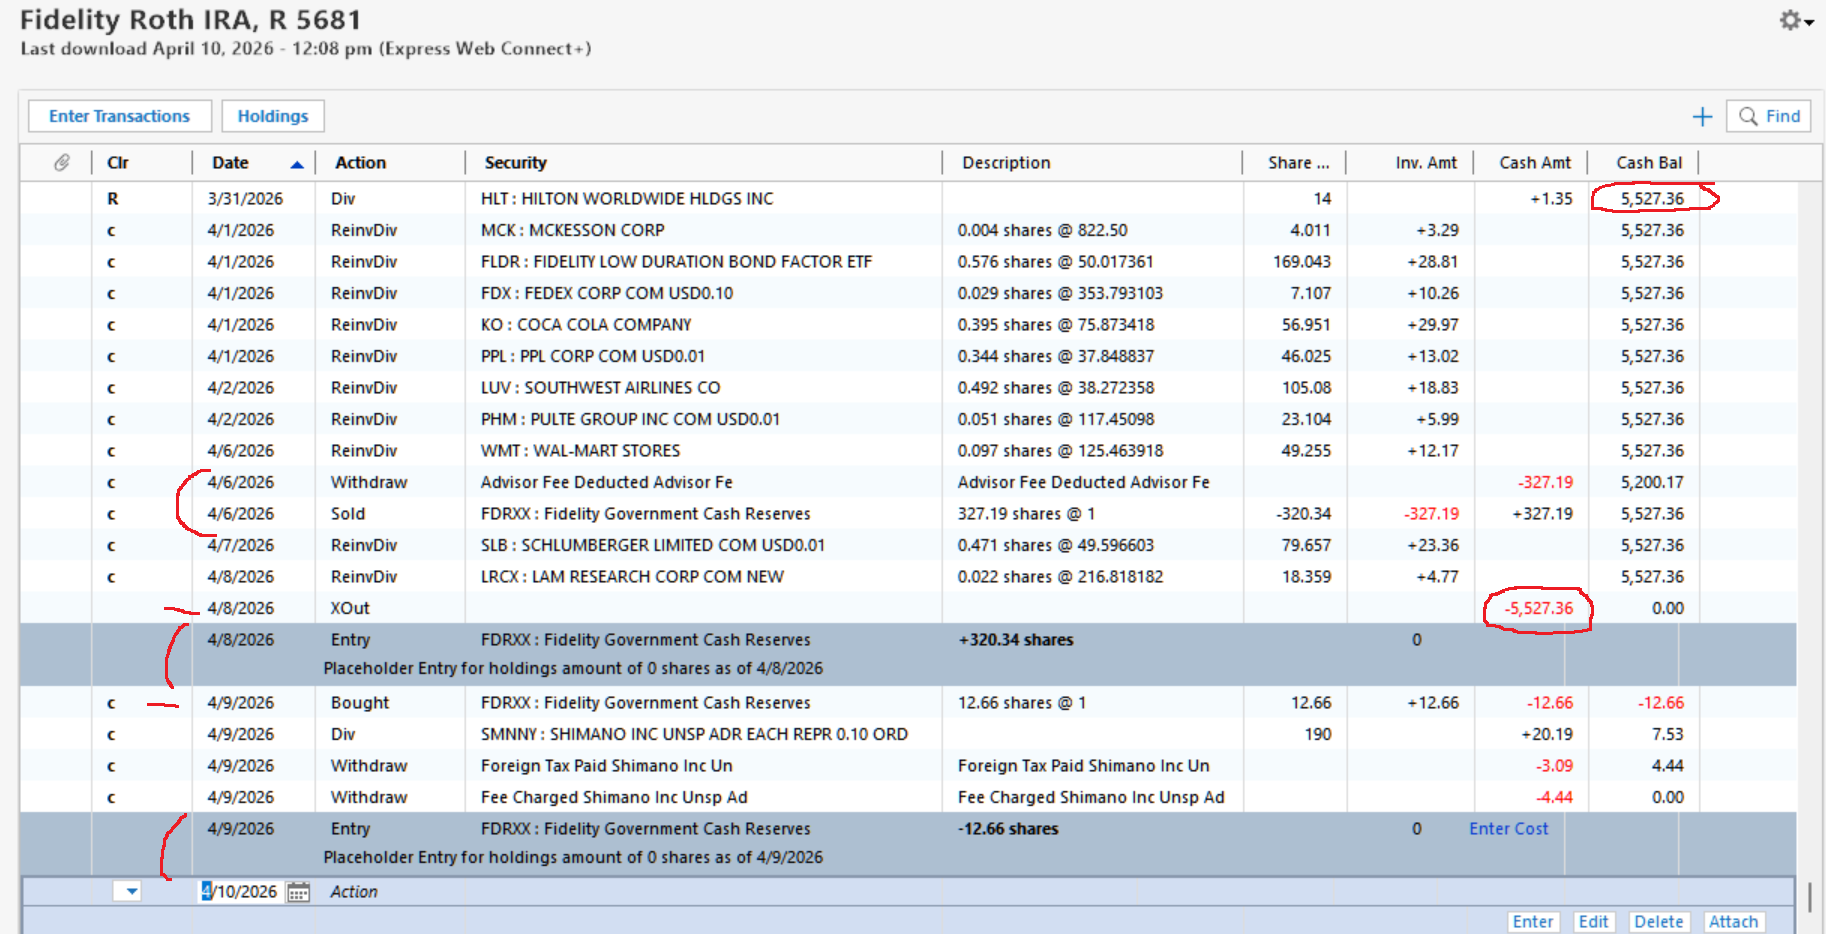Select the HLT Hilton Worldwide dividend row
This screenshot has height=934, width=1826.
pyautogui.click(x=908, y=198)
